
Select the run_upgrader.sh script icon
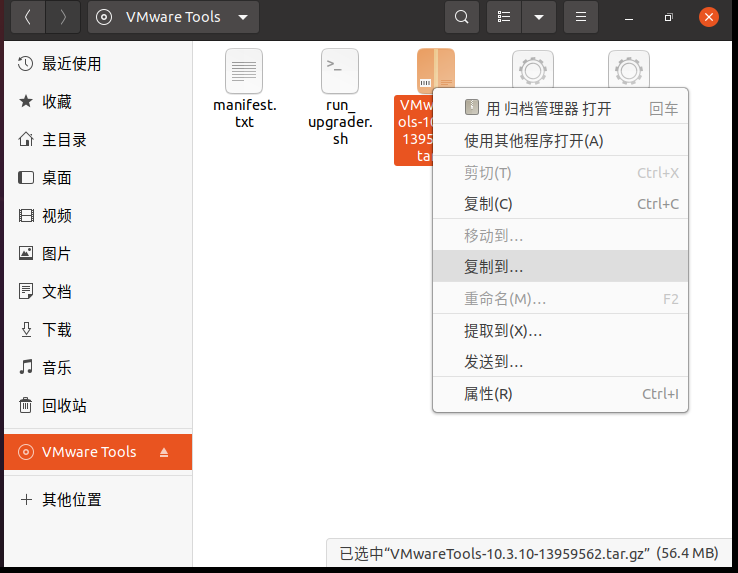[x=340, y=71]
